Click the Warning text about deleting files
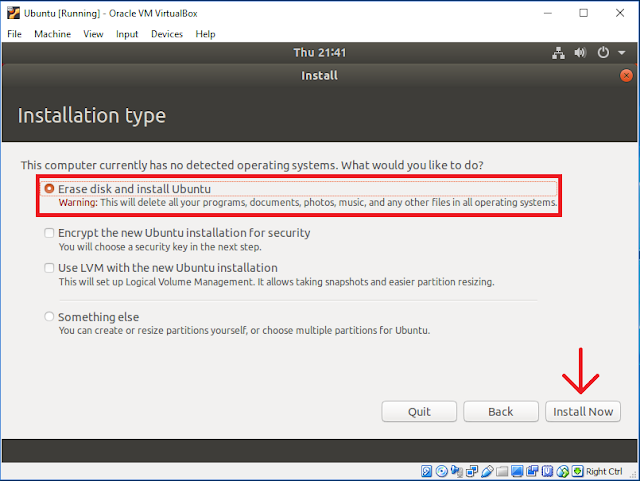640x481 pixels. pyautogui.click(x=308, y=203)
